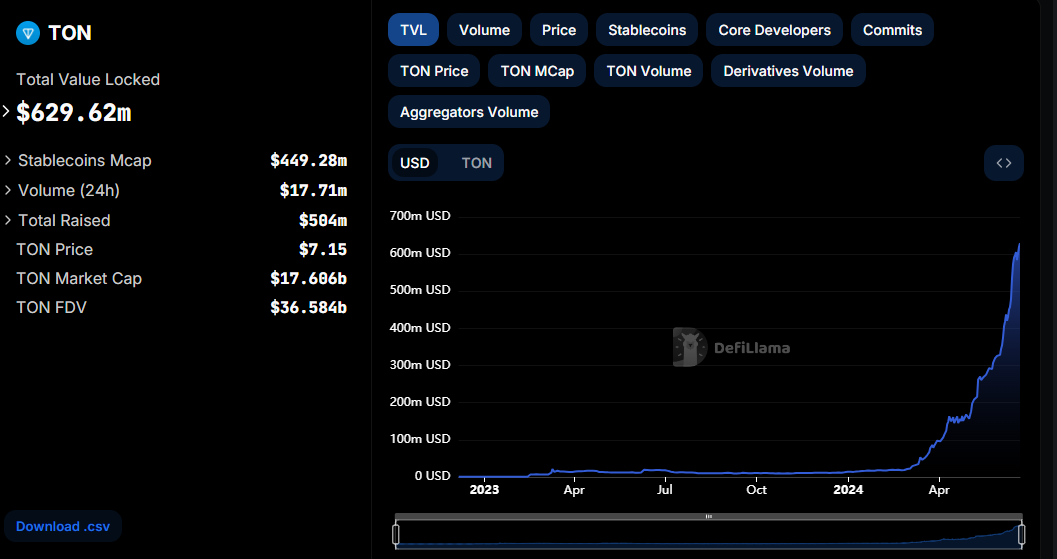Toggle the TON MCap series
Screen dimensions: 1057x559
point(537,71)
